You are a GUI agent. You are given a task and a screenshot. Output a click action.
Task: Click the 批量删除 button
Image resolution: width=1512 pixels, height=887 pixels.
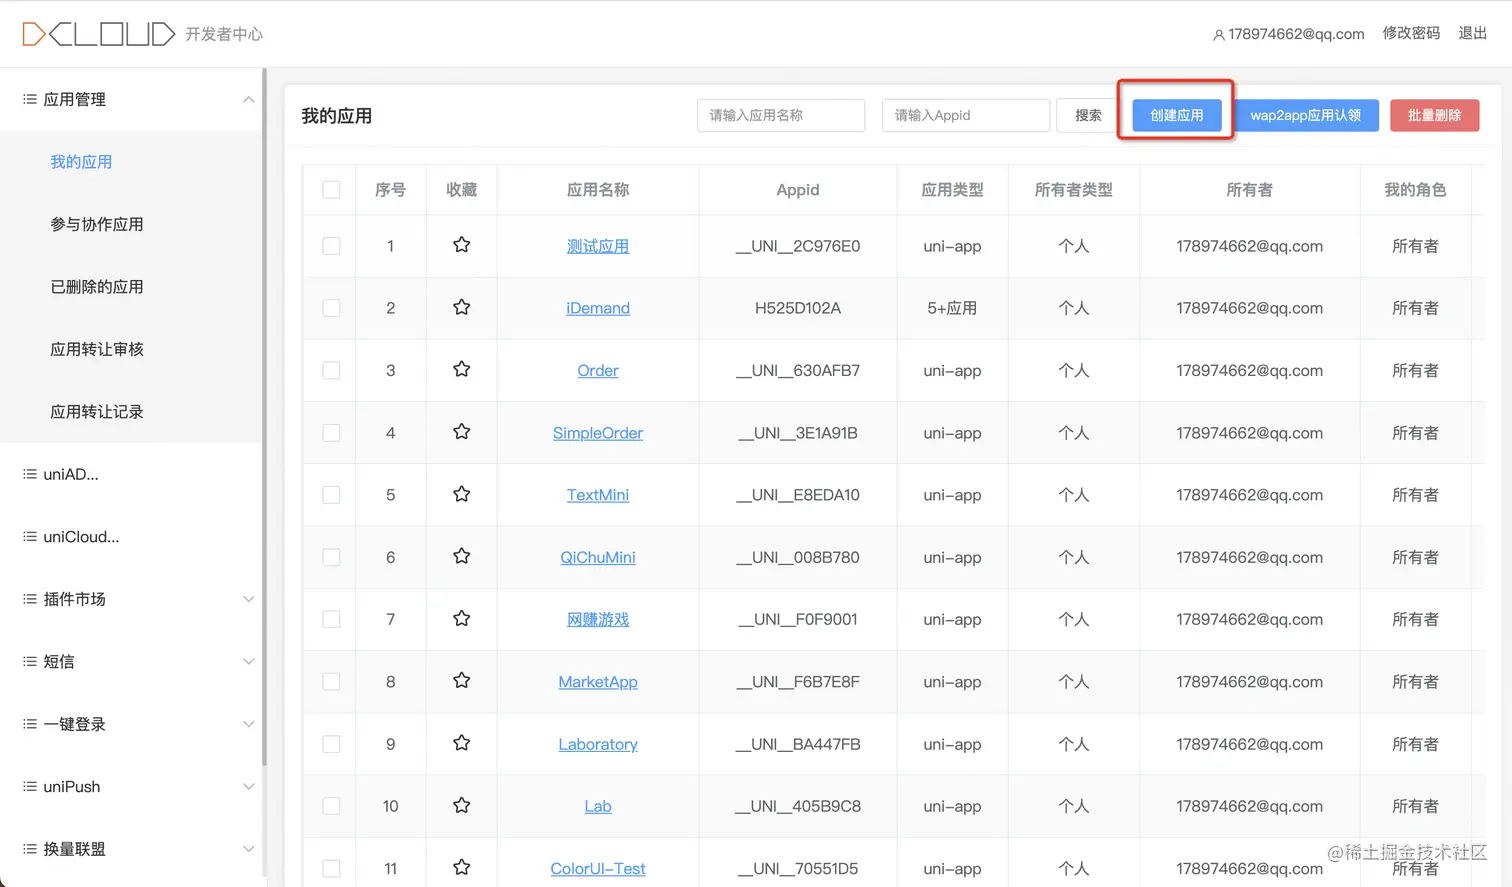click(1434, 115)
